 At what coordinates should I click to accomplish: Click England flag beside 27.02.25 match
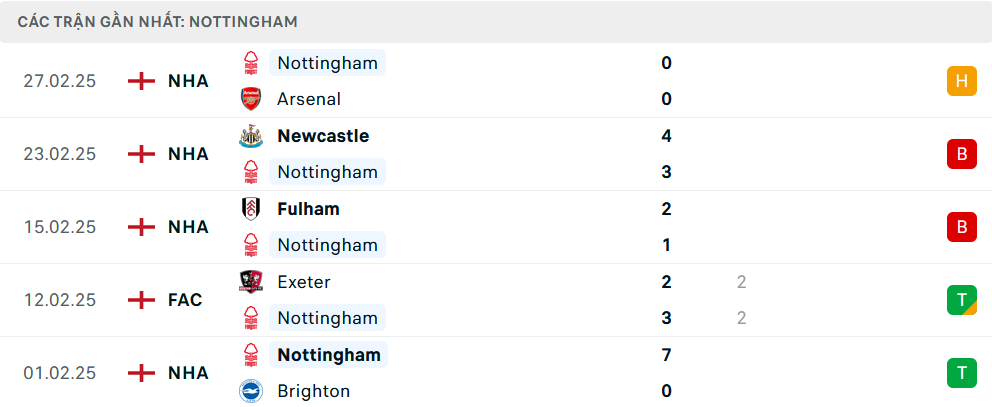coord(142,81)
